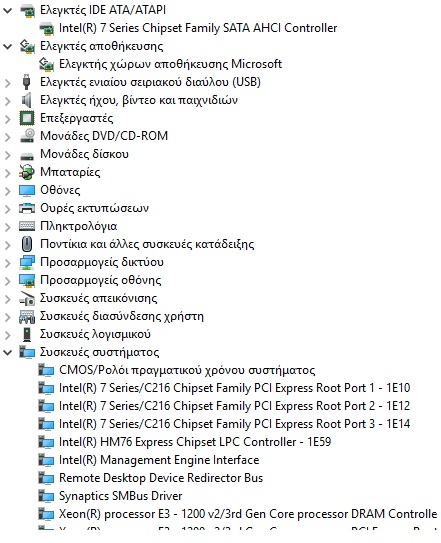Click the mouse icon for pointing devices
Screen dimensions: 441x543
pos(27,244)
